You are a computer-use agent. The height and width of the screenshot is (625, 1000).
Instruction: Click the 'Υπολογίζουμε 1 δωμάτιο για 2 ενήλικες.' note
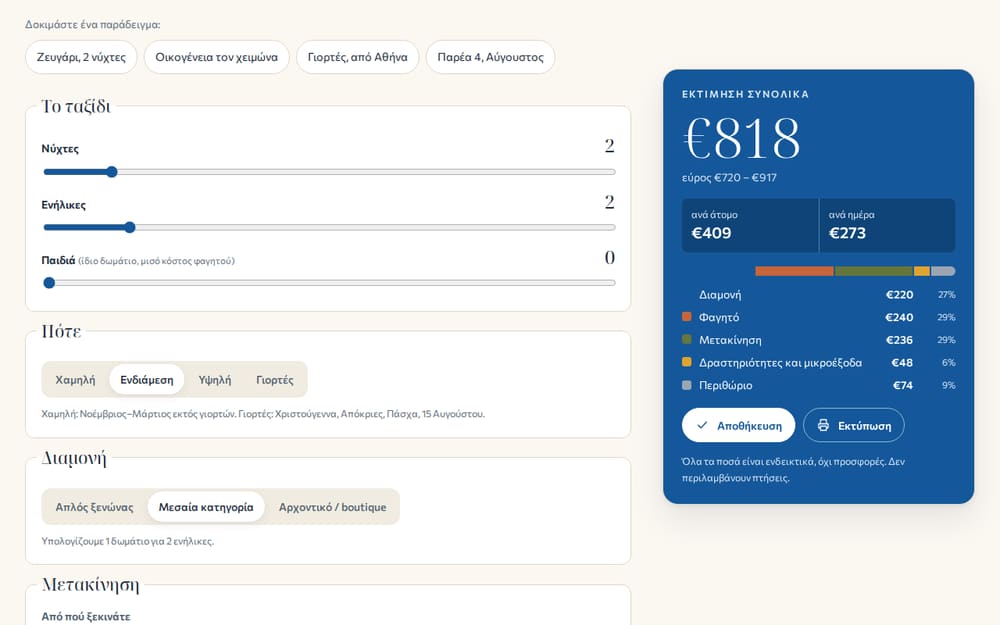pos(128,541)
